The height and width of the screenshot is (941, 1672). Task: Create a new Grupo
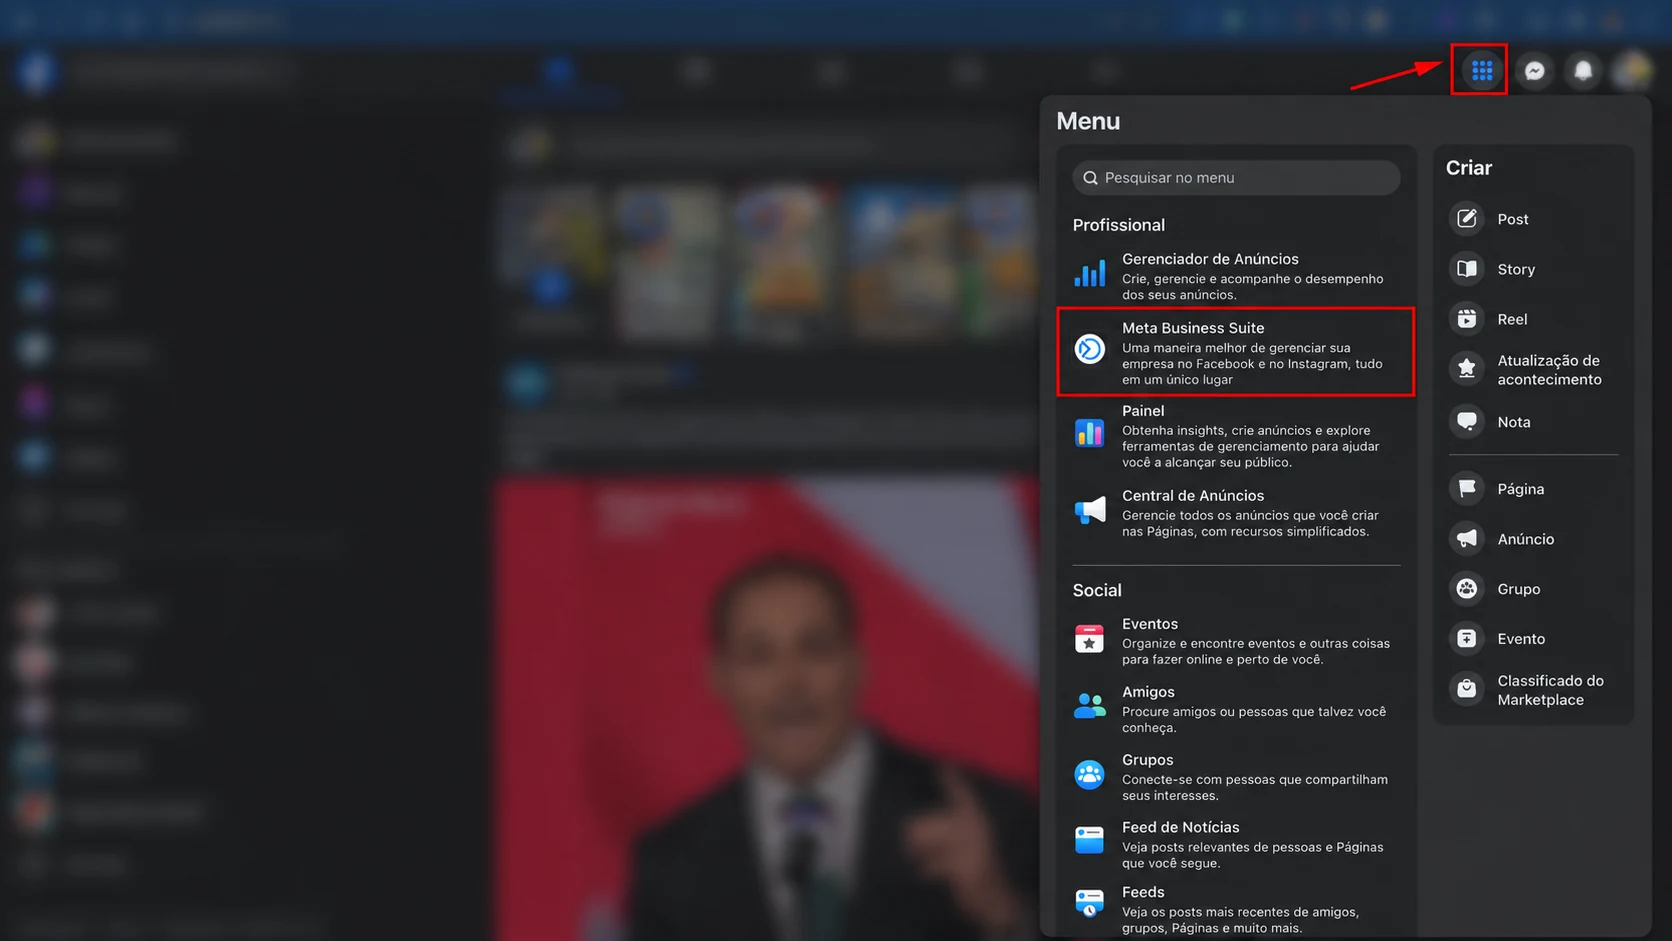[x=1518, y=589]
